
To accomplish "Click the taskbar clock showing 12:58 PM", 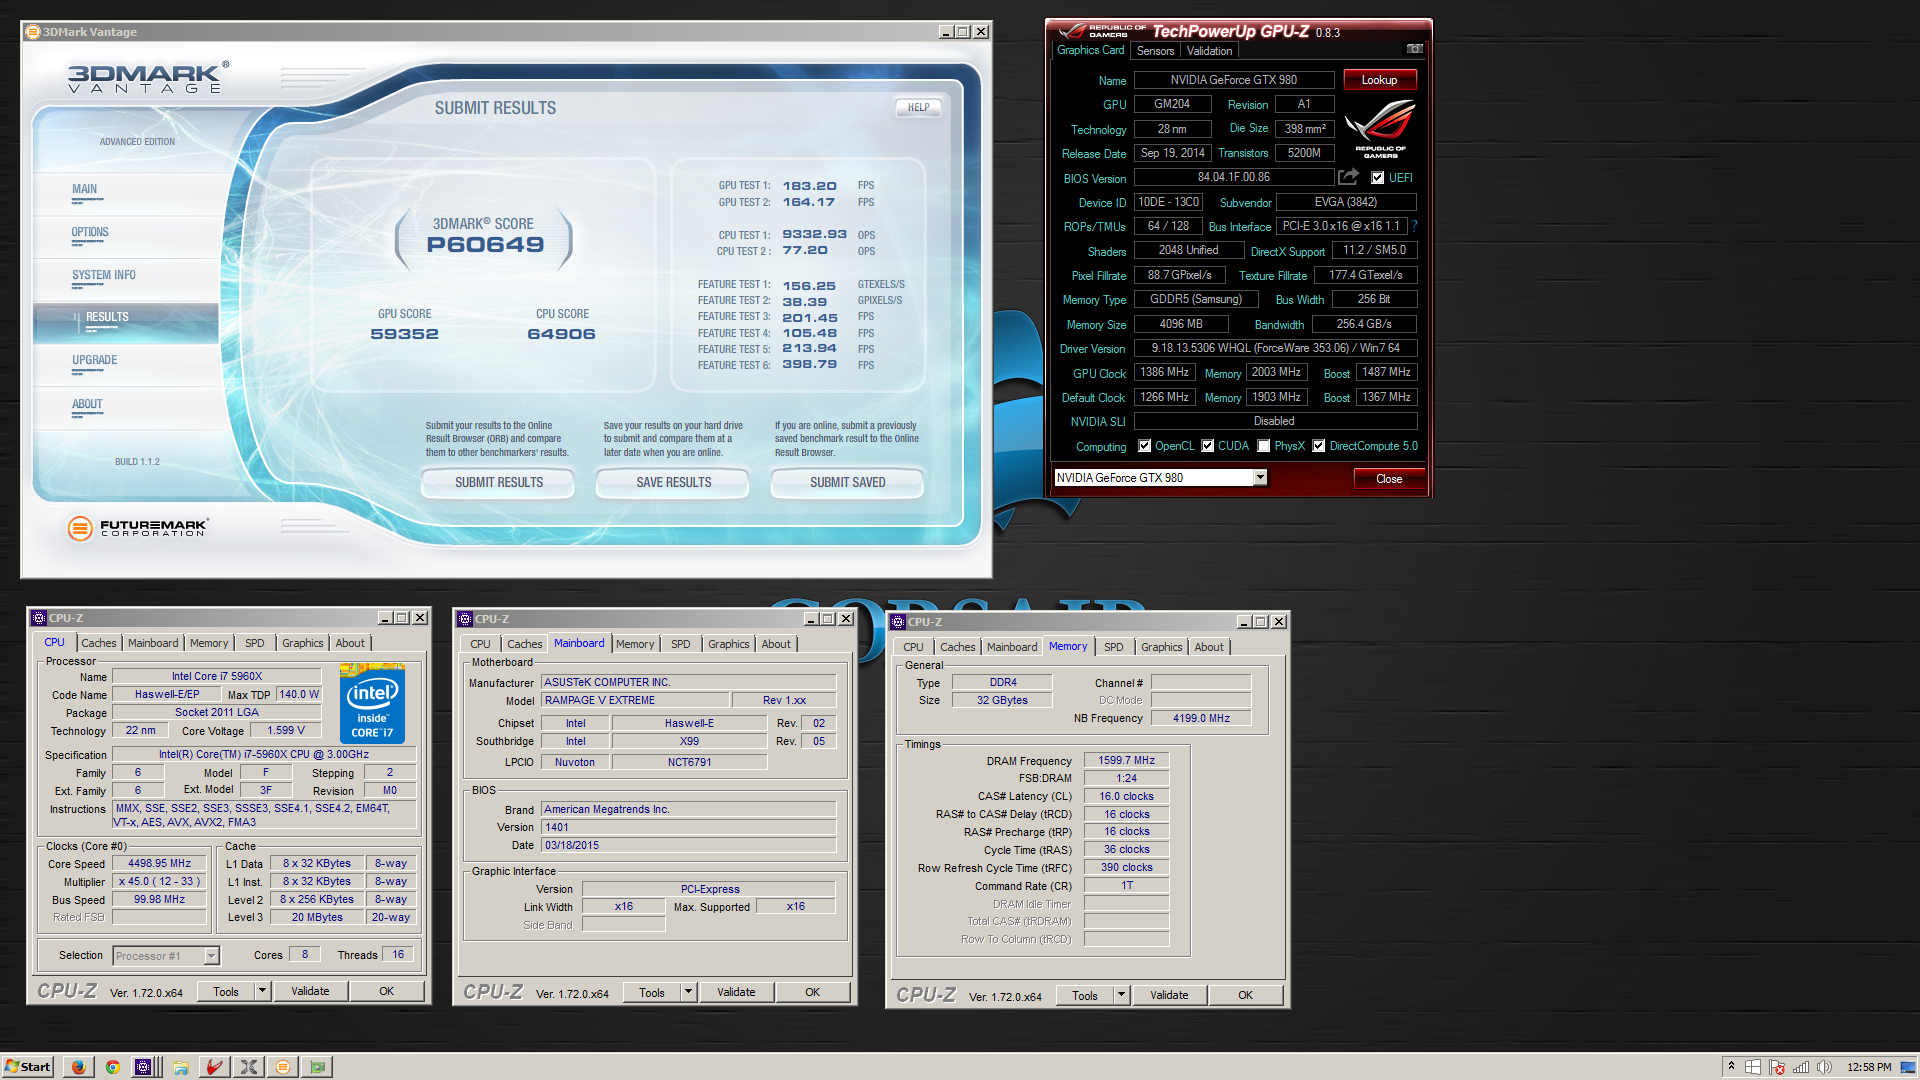I will (x=1869, y=1067).
